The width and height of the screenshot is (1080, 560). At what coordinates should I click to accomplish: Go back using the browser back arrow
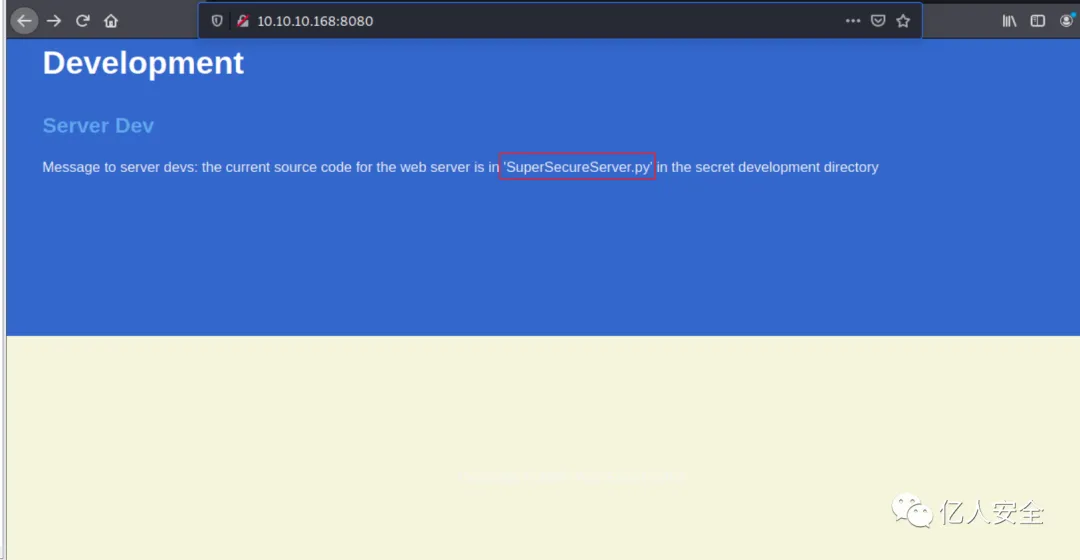pyautogui.click(x=24, y=21)
